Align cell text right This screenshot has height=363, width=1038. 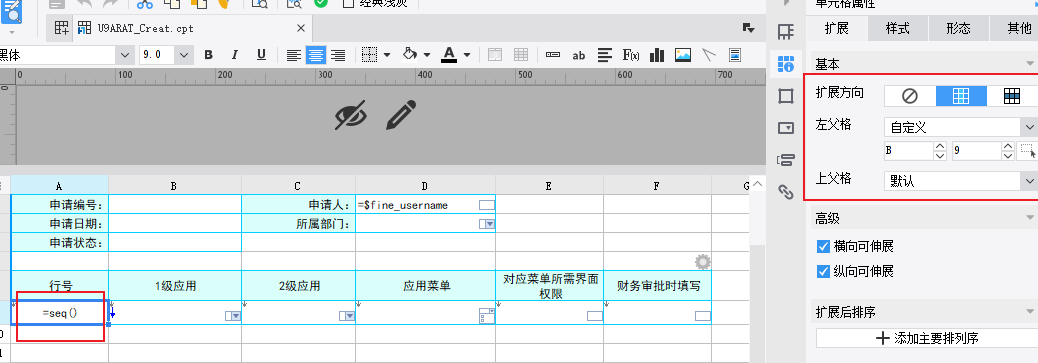(338, 55)
